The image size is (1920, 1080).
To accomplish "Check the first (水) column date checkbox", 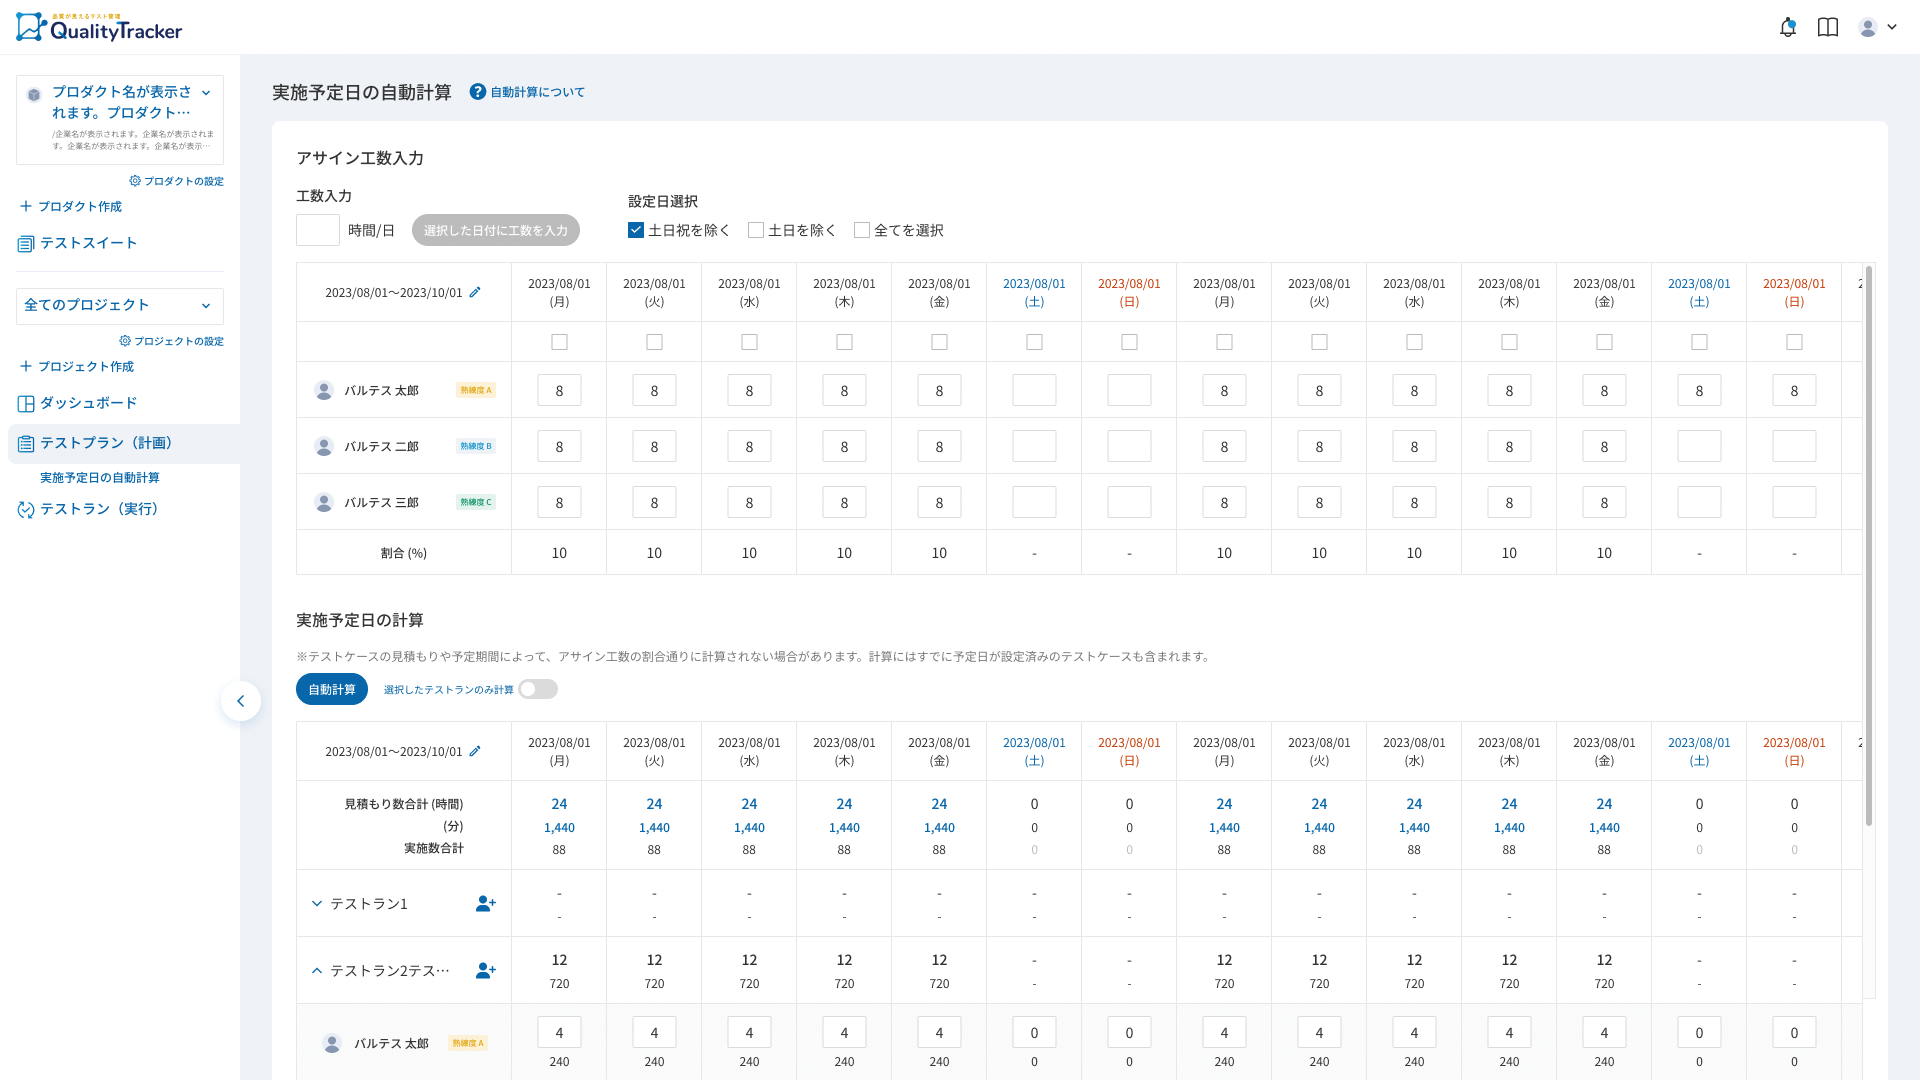I will point(750,342).
